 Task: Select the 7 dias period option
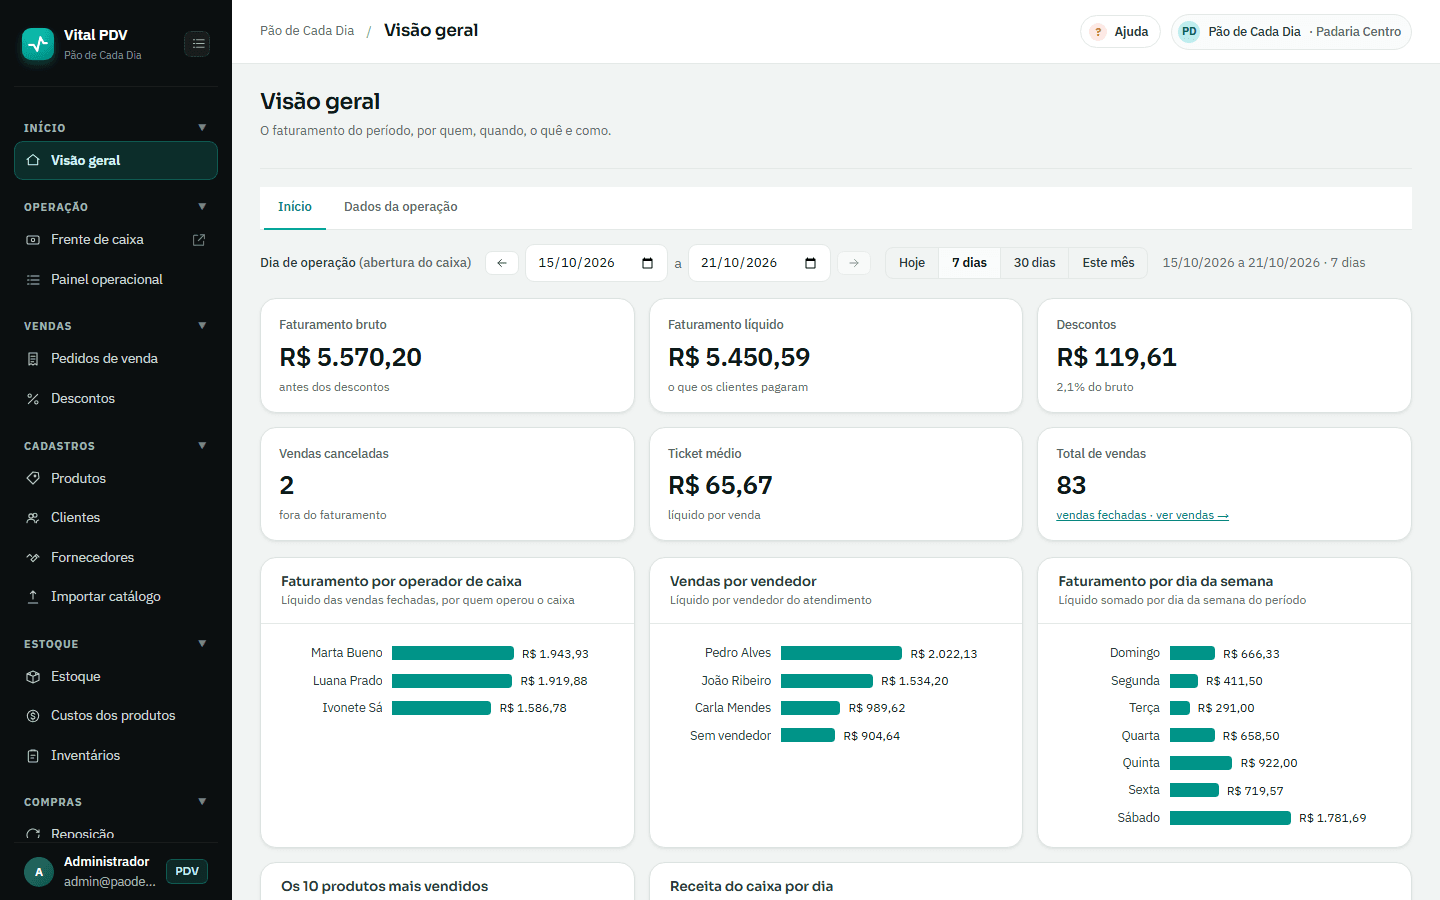[969, 263]
